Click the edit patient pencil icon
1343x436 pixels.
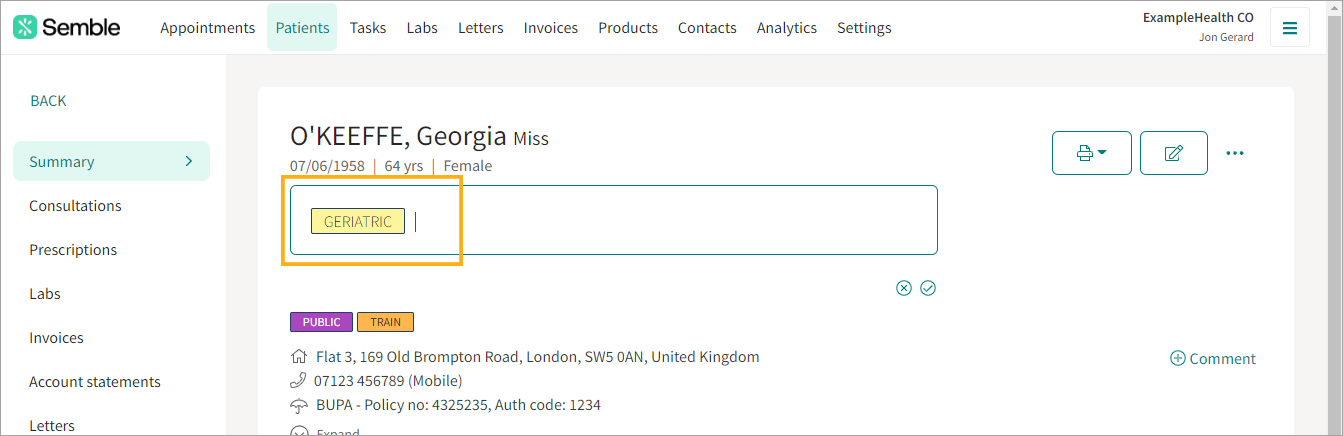1174,153
